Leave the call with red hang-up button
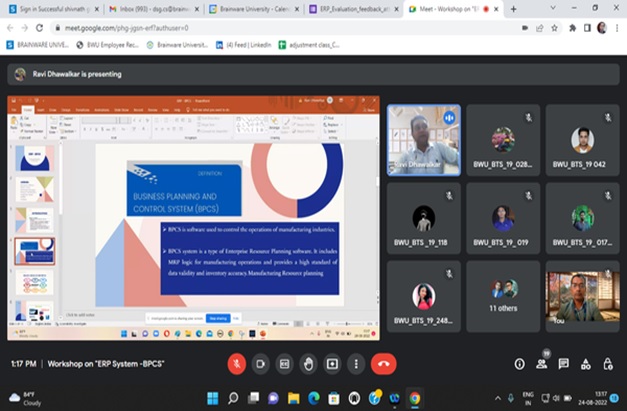 383,364
